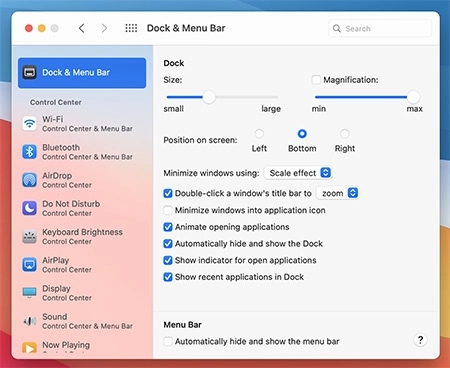Select Right dock position
The height and width of the screenshot is (368, 450).
click(x=345, y=134)
